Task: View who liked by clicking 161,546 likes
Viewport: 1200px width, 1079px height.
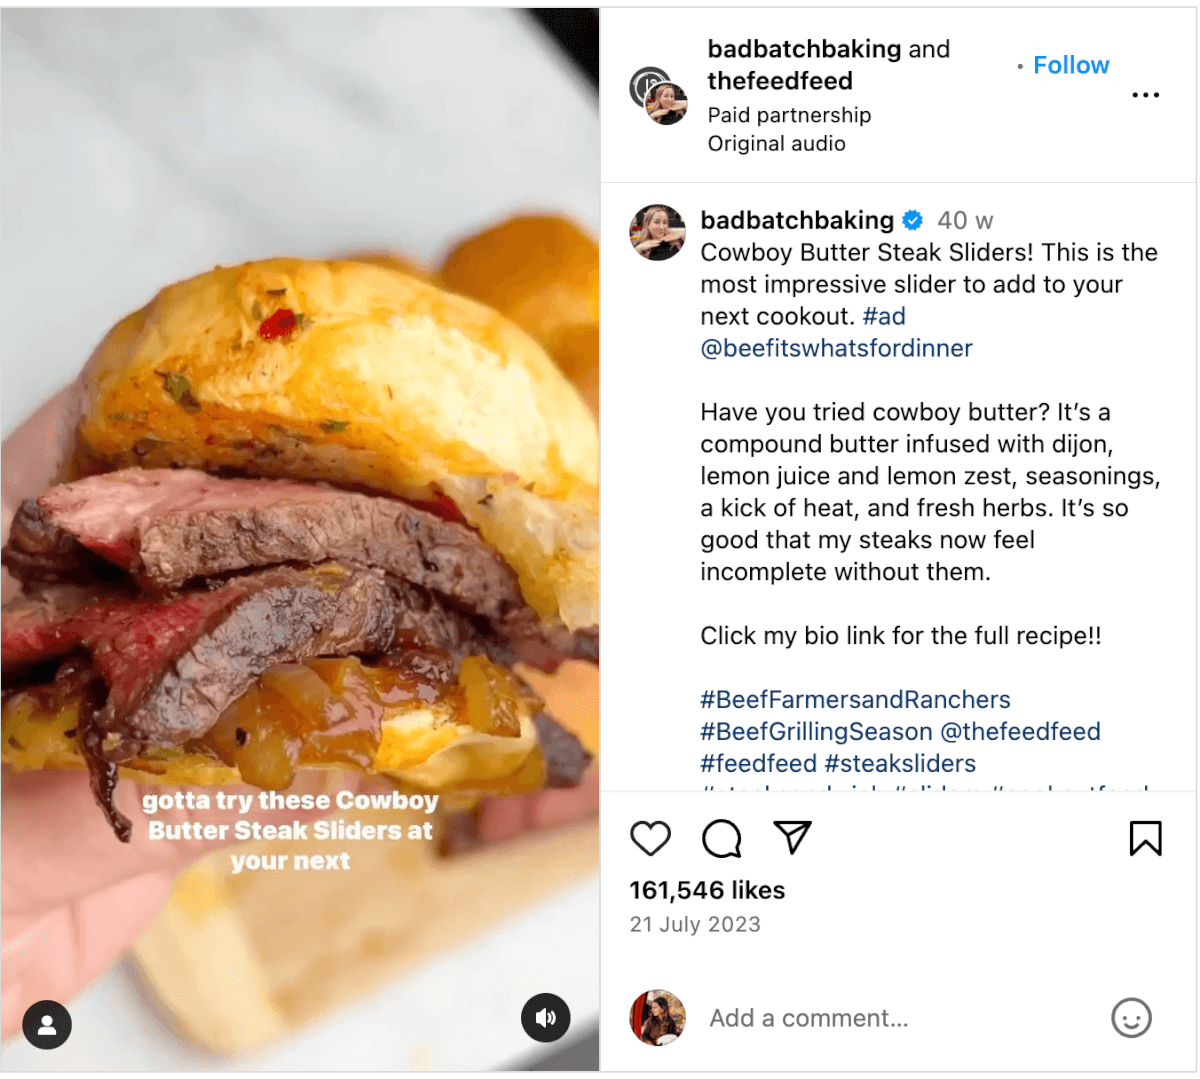Action: click(x=707, y=890)
